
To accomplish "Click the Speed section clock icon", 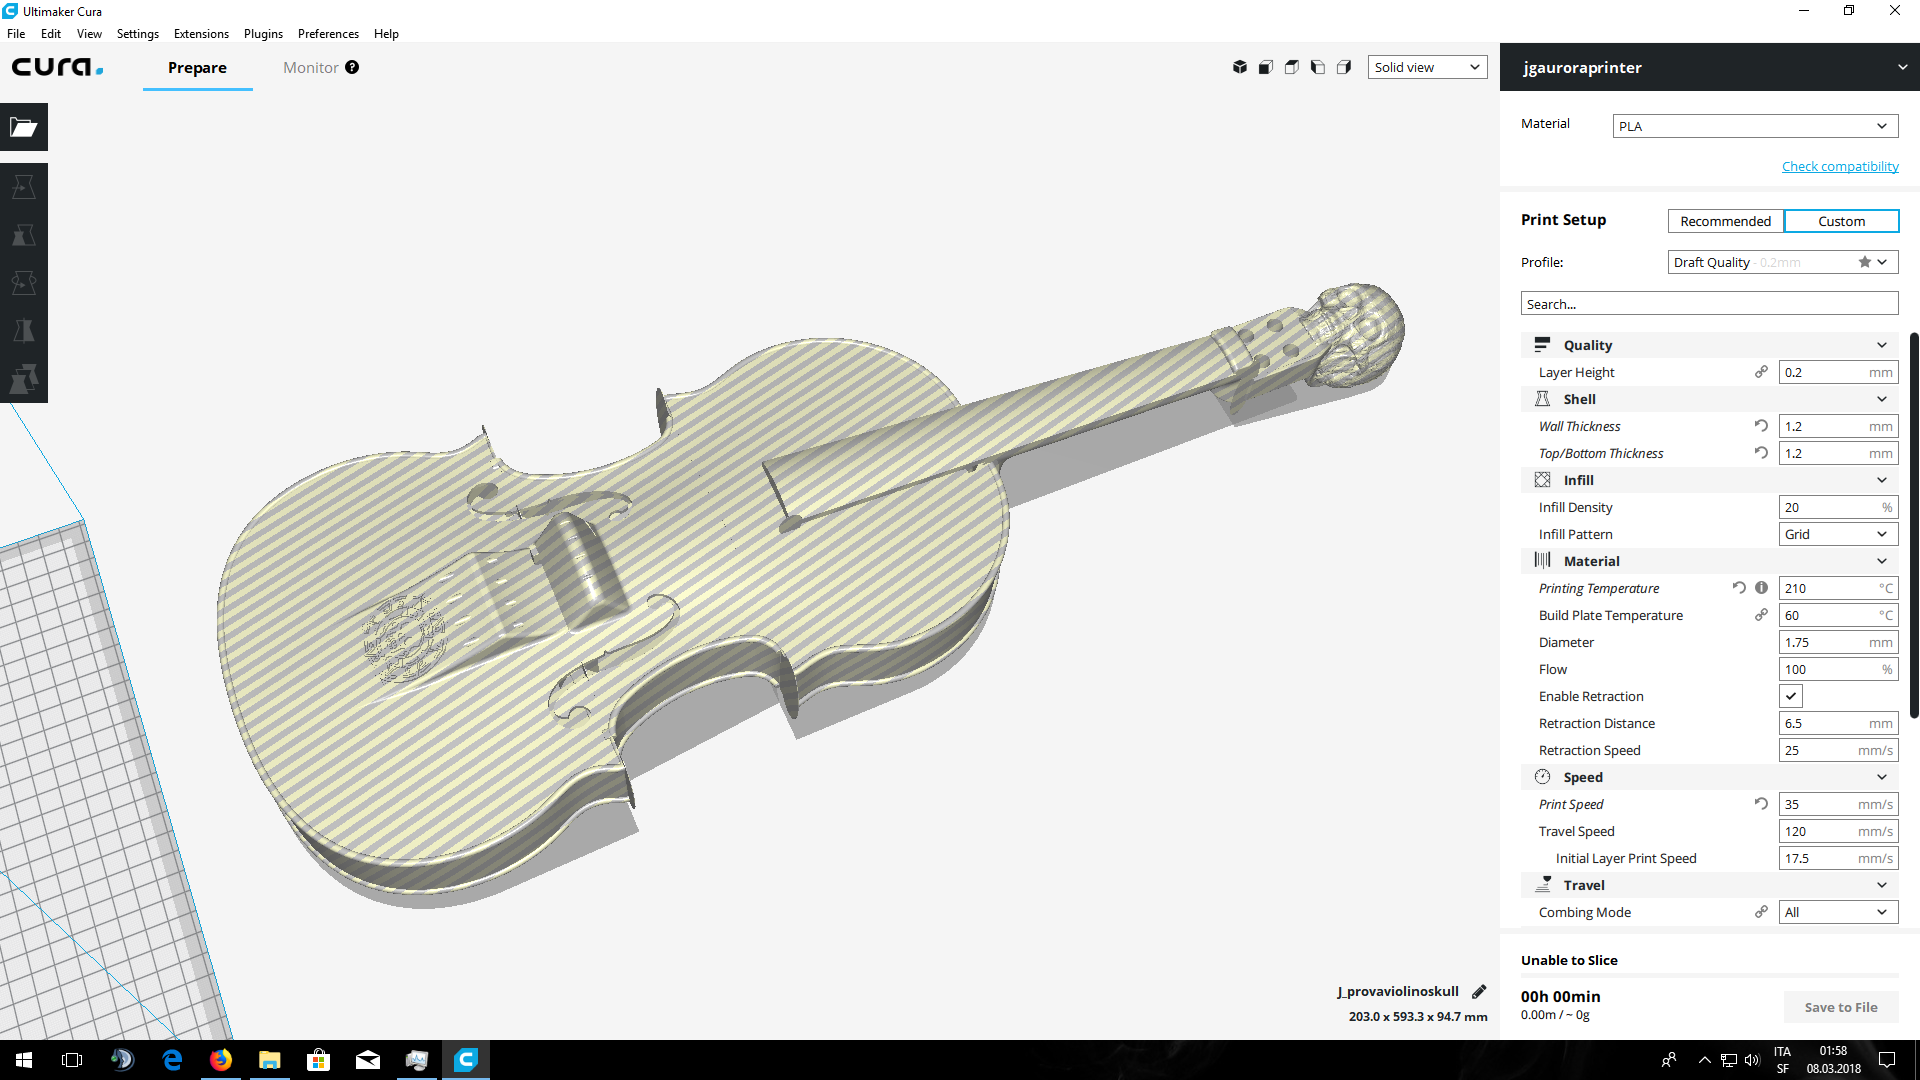I will 1542,777.
